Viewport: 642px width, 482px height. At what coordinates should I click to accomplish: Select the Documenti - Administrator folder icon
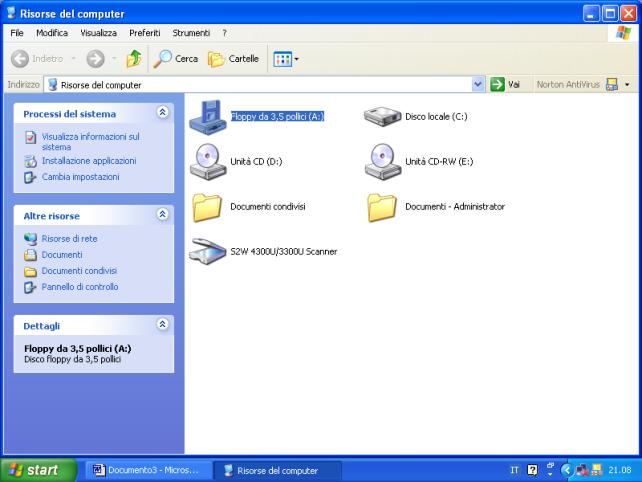tap(382, 207)
